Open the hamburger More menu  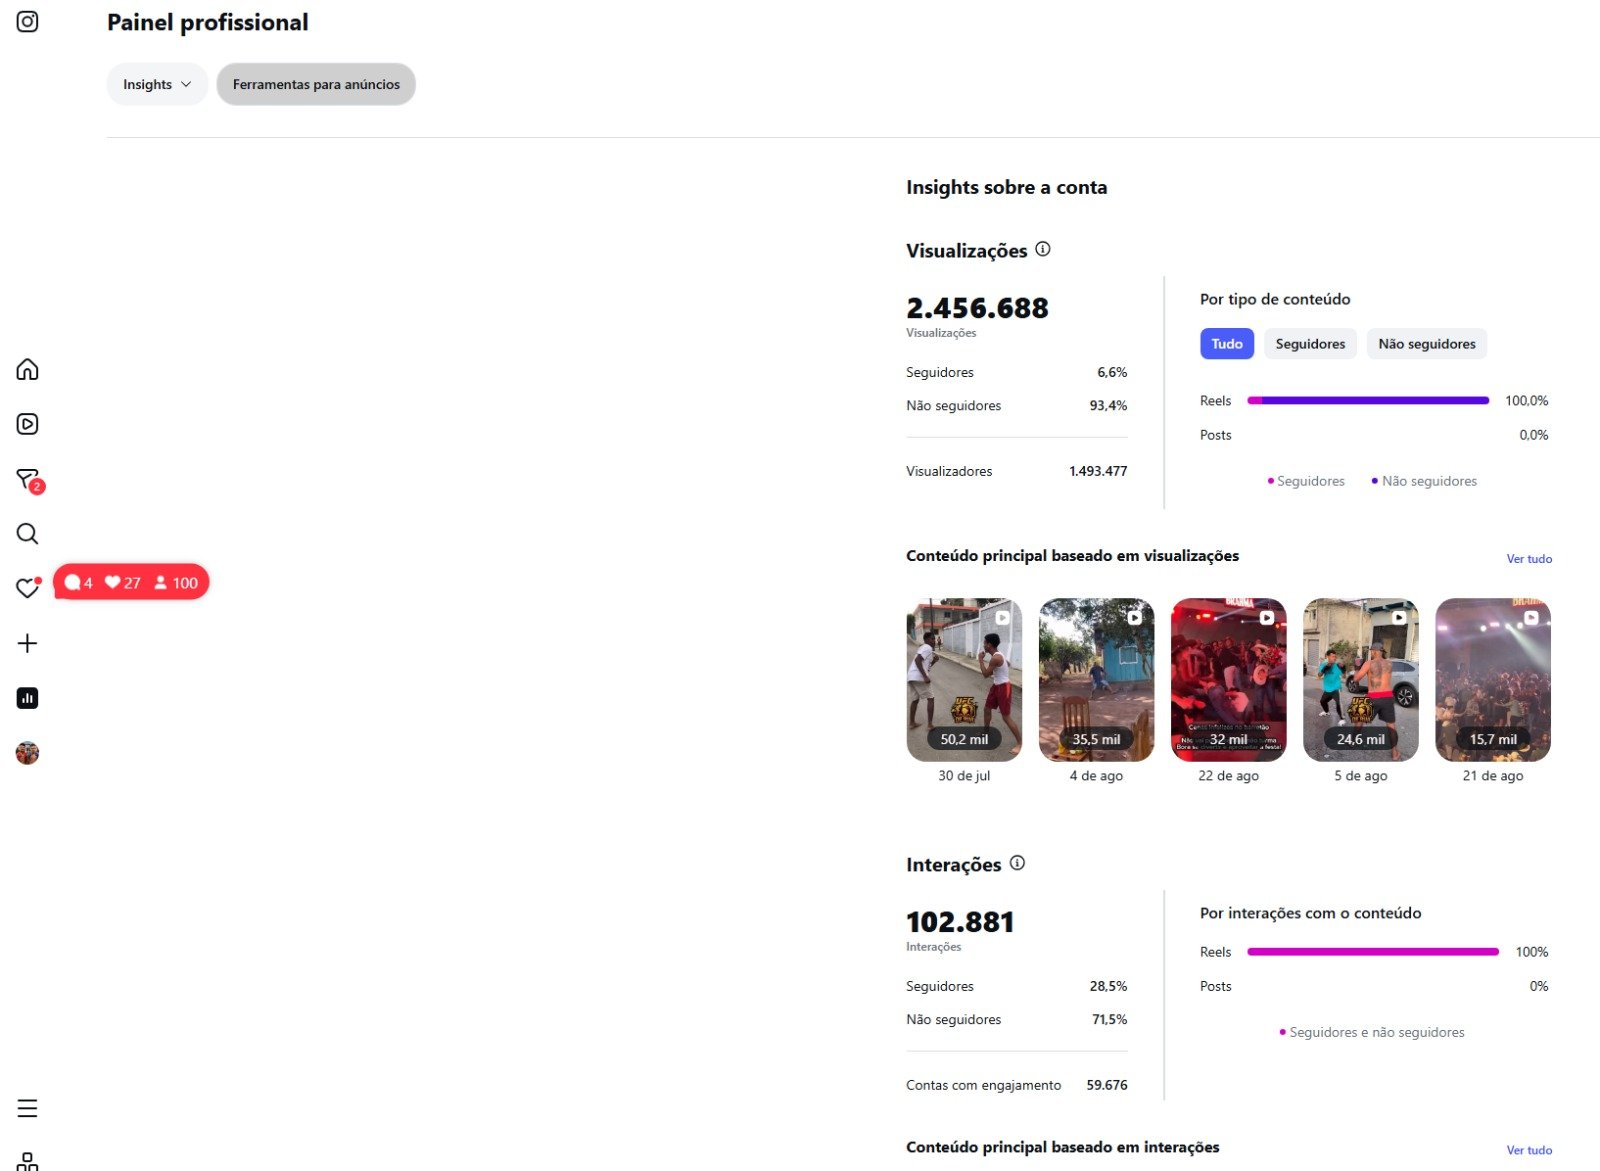click(27, 1108)
